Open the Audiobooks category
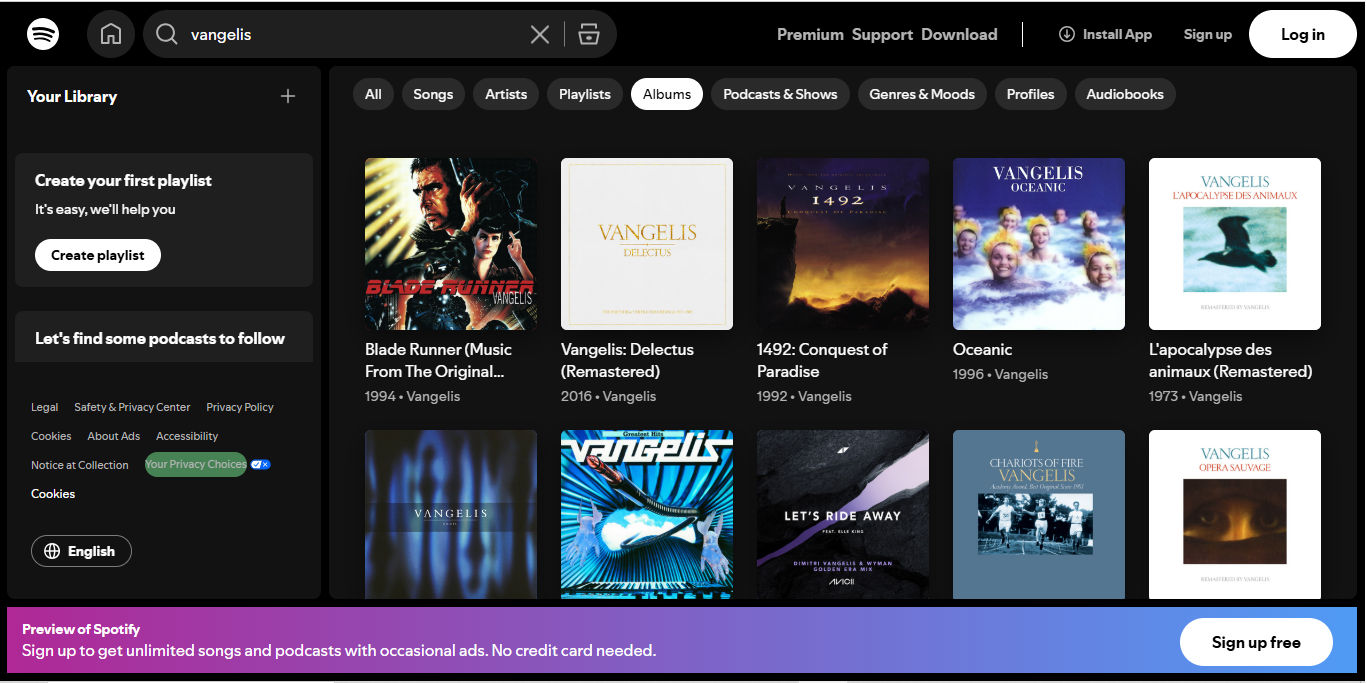This screenshot has width=1367, height=683. (x=1124, y=93)
